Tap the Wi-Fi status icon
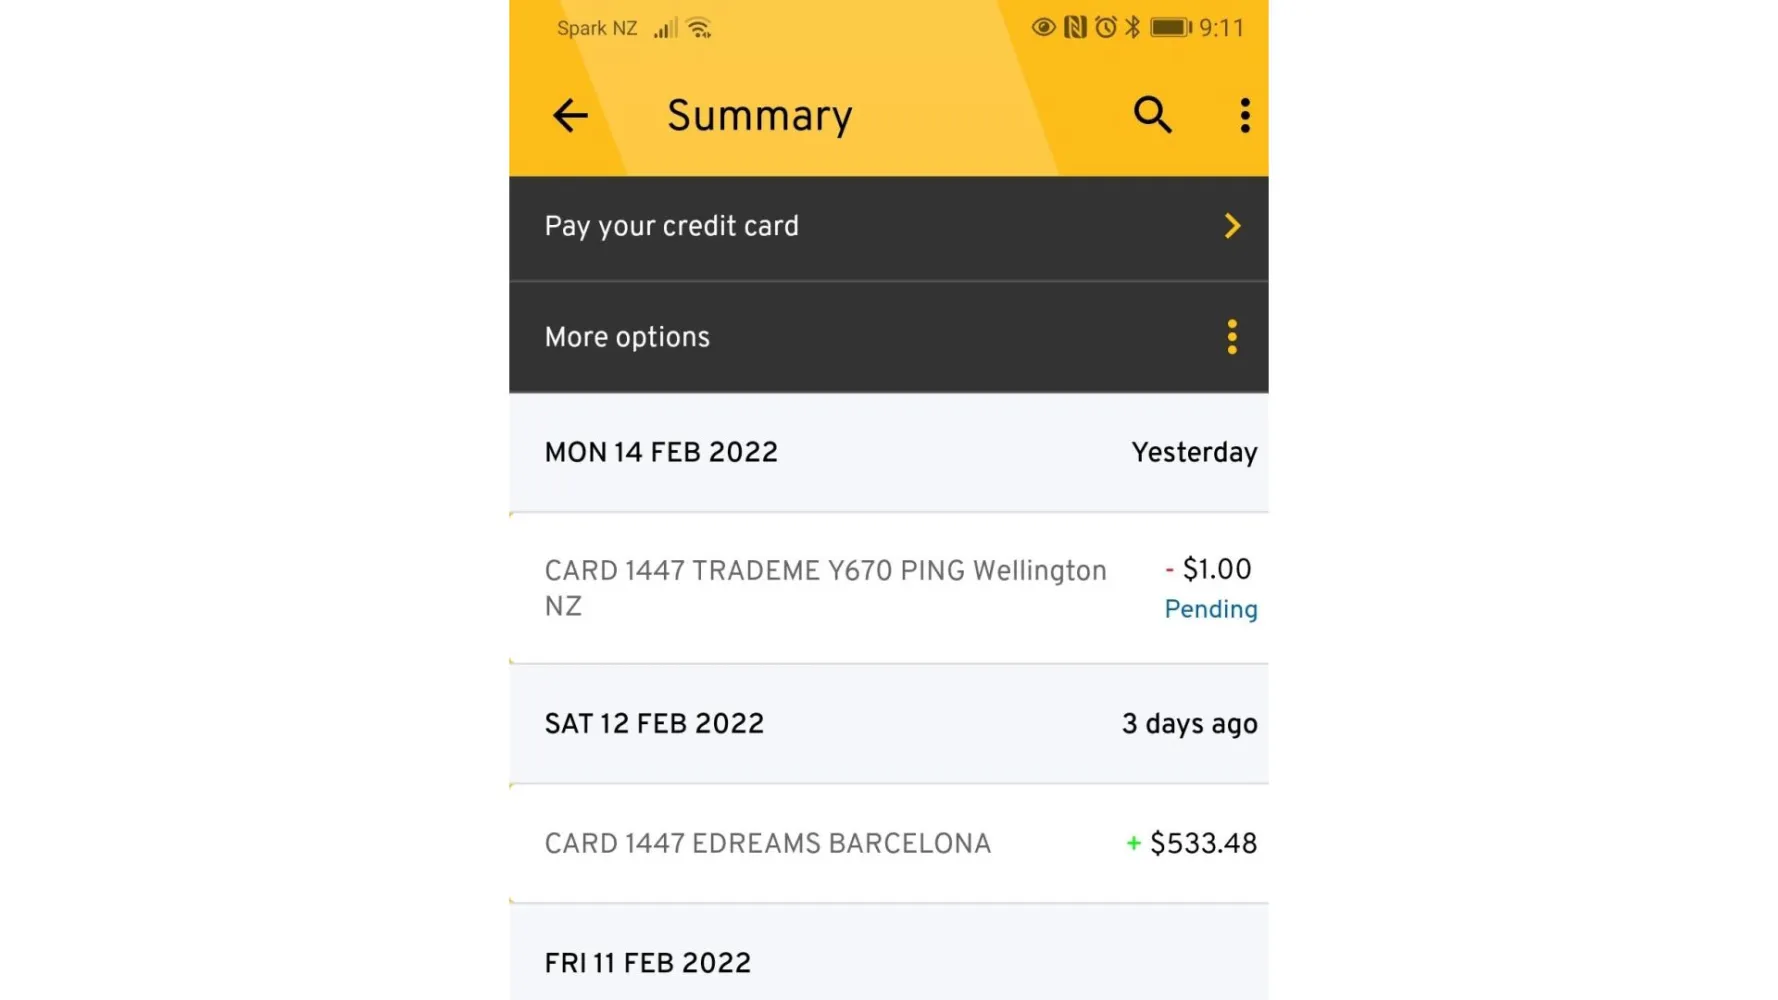 click(700, 28)
